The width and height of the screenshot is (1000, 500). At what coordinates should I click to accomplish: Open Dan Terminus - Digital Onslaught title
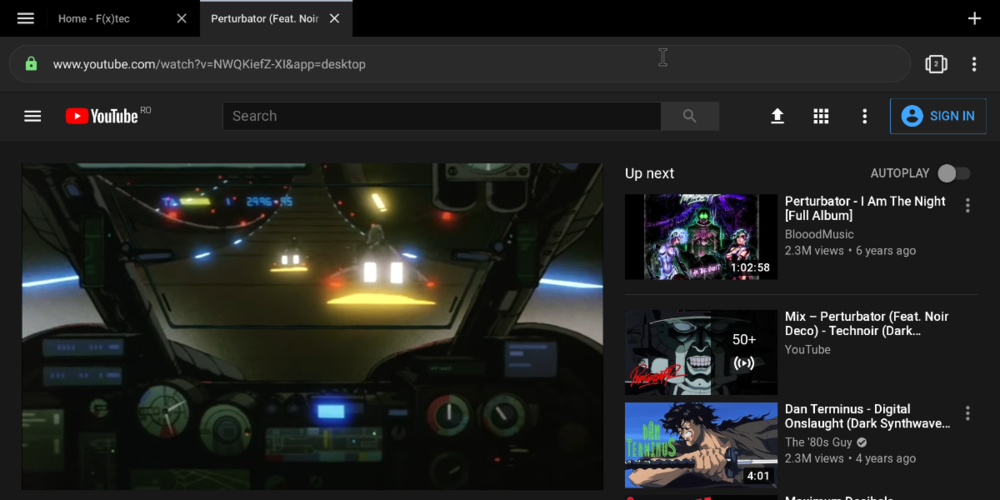(868, 416)
